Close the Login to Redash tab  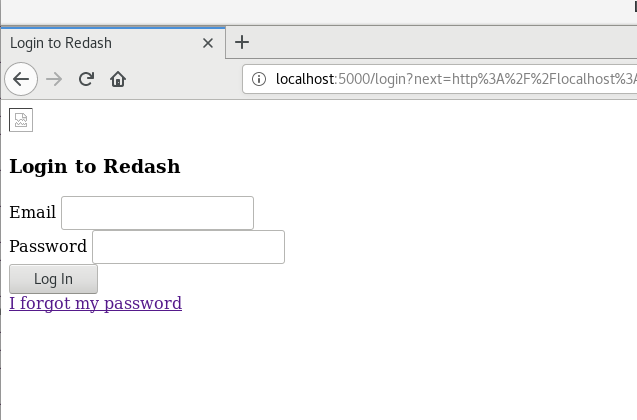[x=208, y=43]
